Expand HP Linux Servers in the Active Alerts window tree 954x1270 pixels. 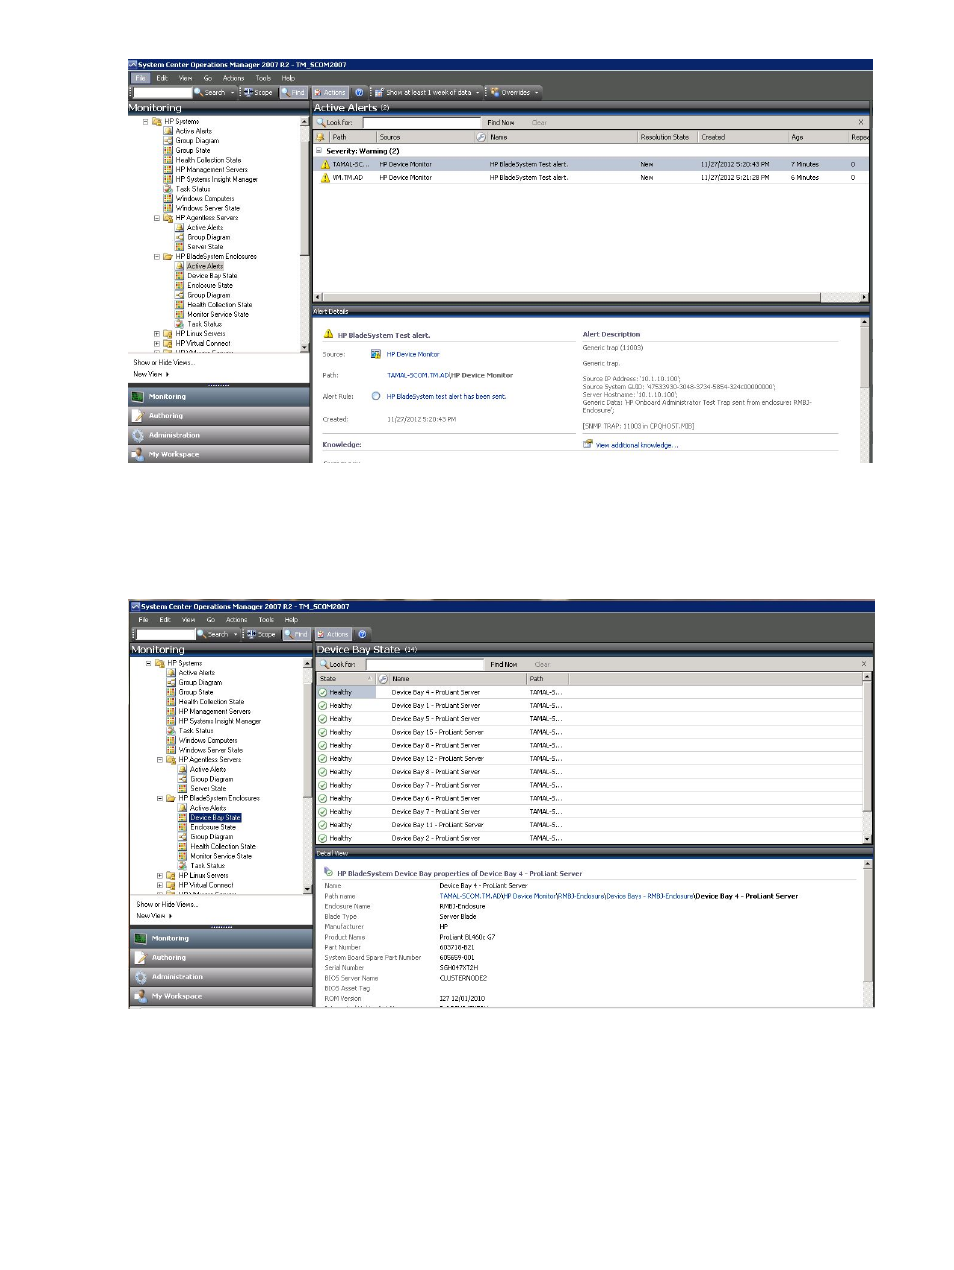coord(156,334)
